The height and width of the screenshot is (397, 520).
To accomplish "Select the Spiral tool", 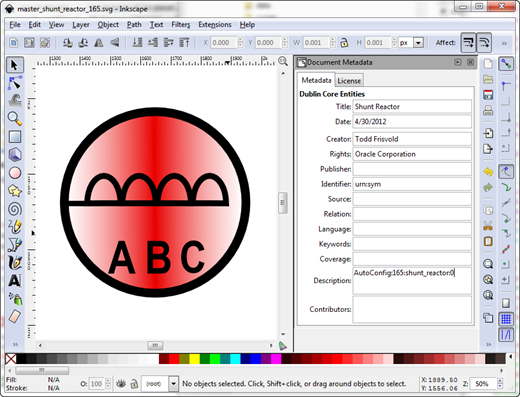I will [x=15, y=209].
